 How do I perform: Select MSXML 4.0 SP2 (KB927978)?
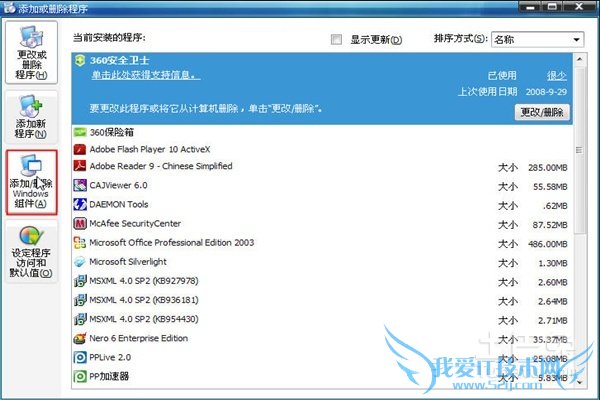click(322, 281)
